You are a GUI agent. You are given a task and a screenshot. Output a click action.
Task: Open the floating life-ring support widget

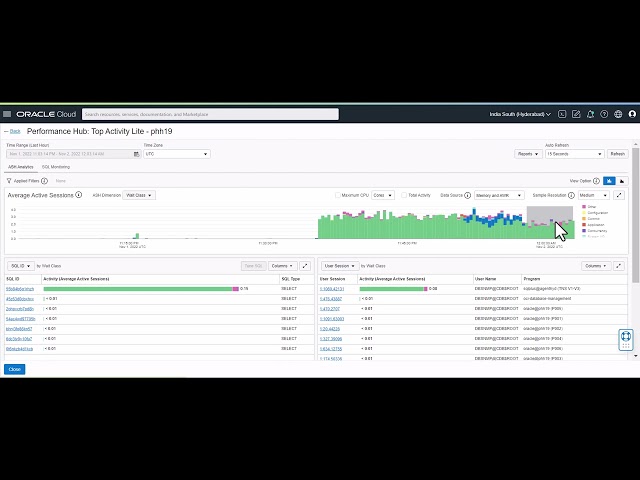point(626,340)
